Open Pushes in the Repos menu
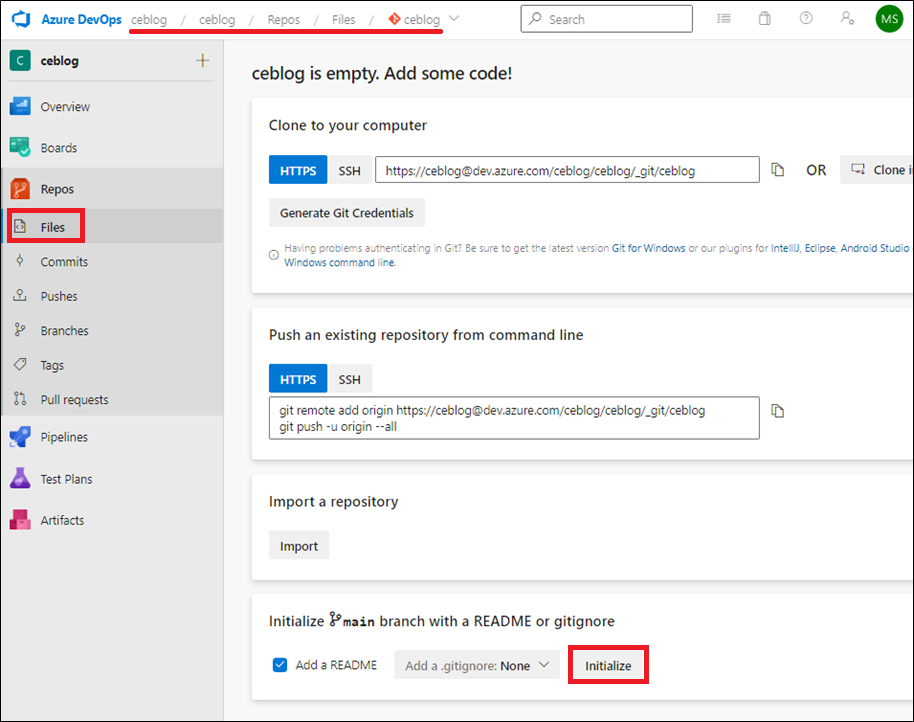The width and height of the screenshot is (914, 722). (59, 296)
